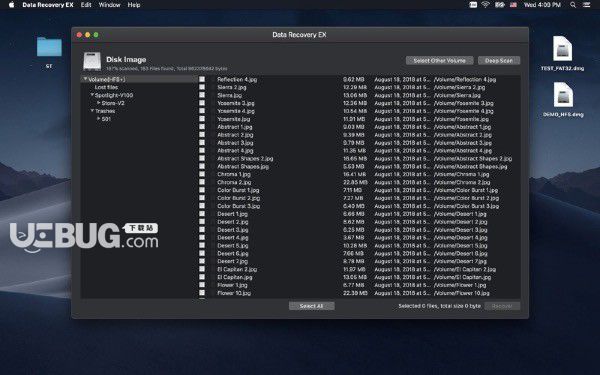The width and height of the screenshot is (600, 375).
Task: Click the Recover button
Action: (502, 306)
